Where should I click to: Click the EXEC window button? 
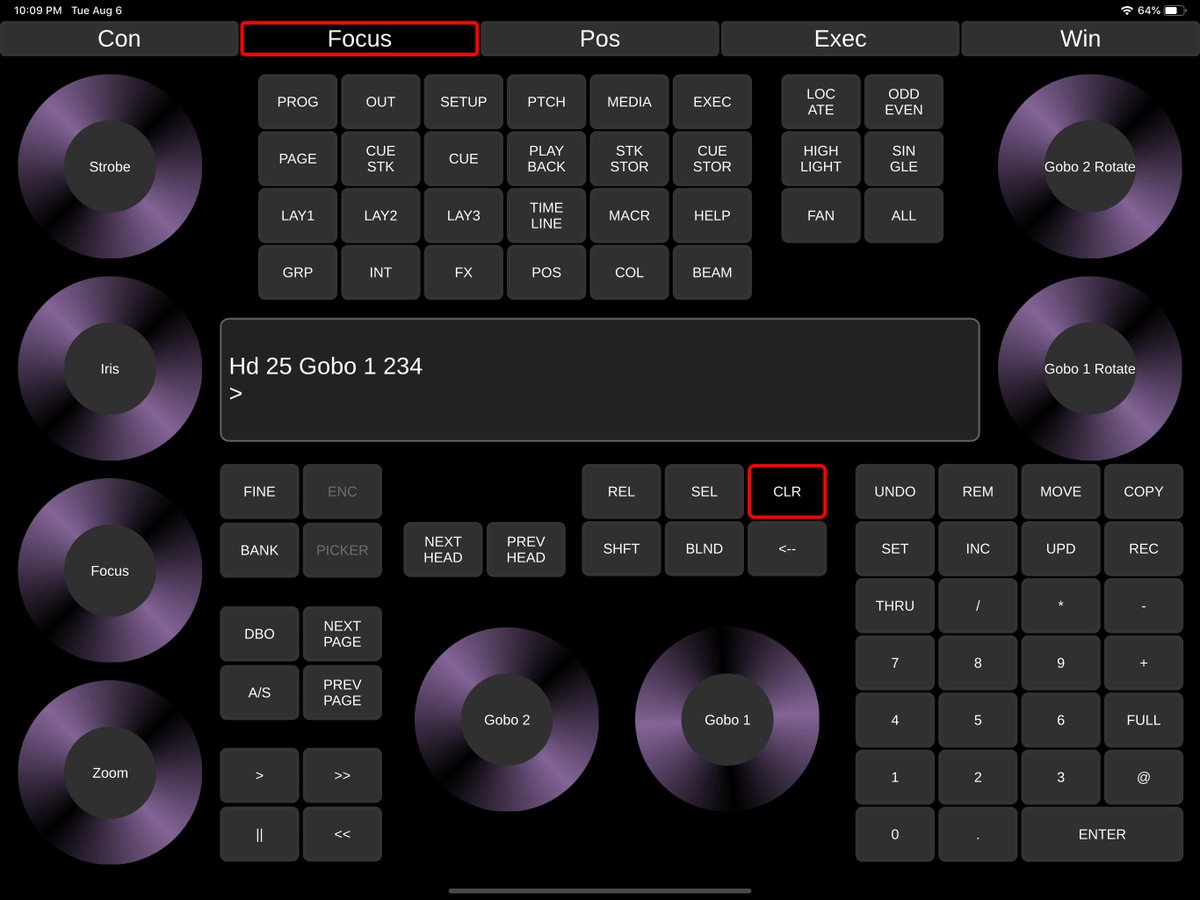pyautogui.click(x=712, y=102)
